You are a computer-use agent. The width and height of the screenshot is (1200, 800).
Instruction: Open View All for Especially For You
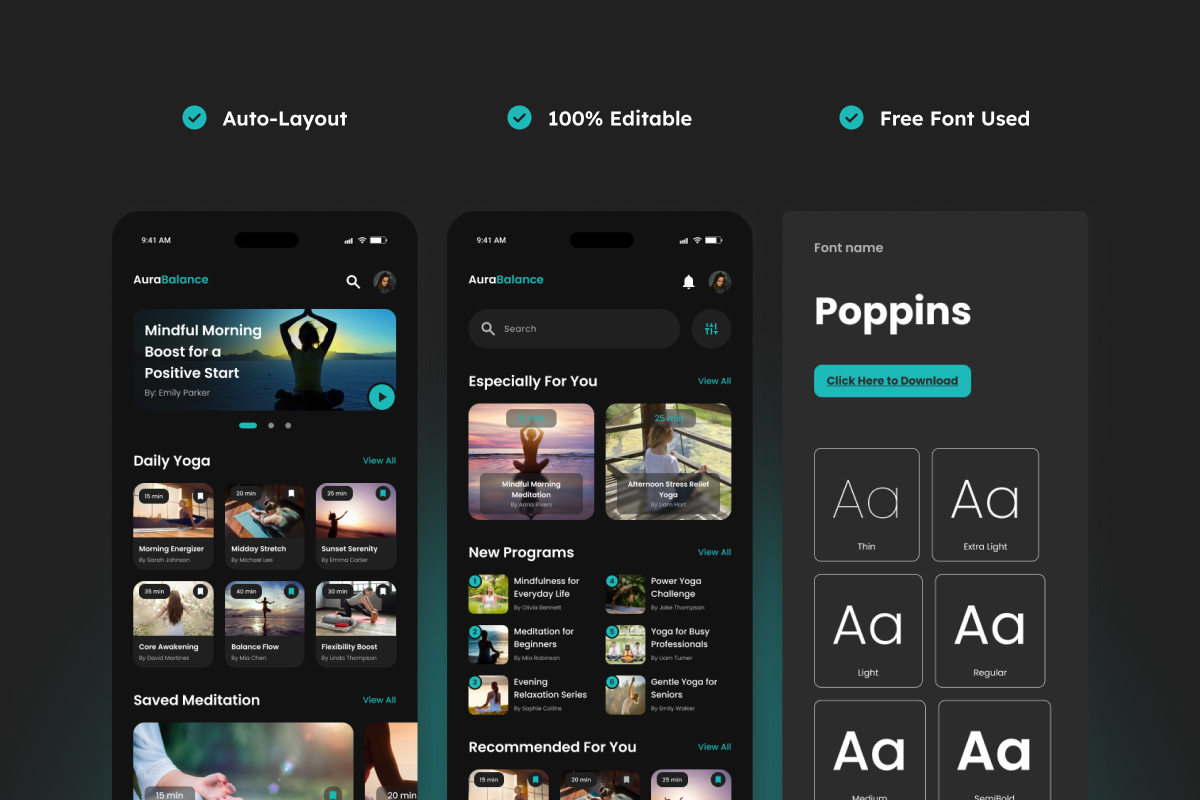click(x=714, y=381)
